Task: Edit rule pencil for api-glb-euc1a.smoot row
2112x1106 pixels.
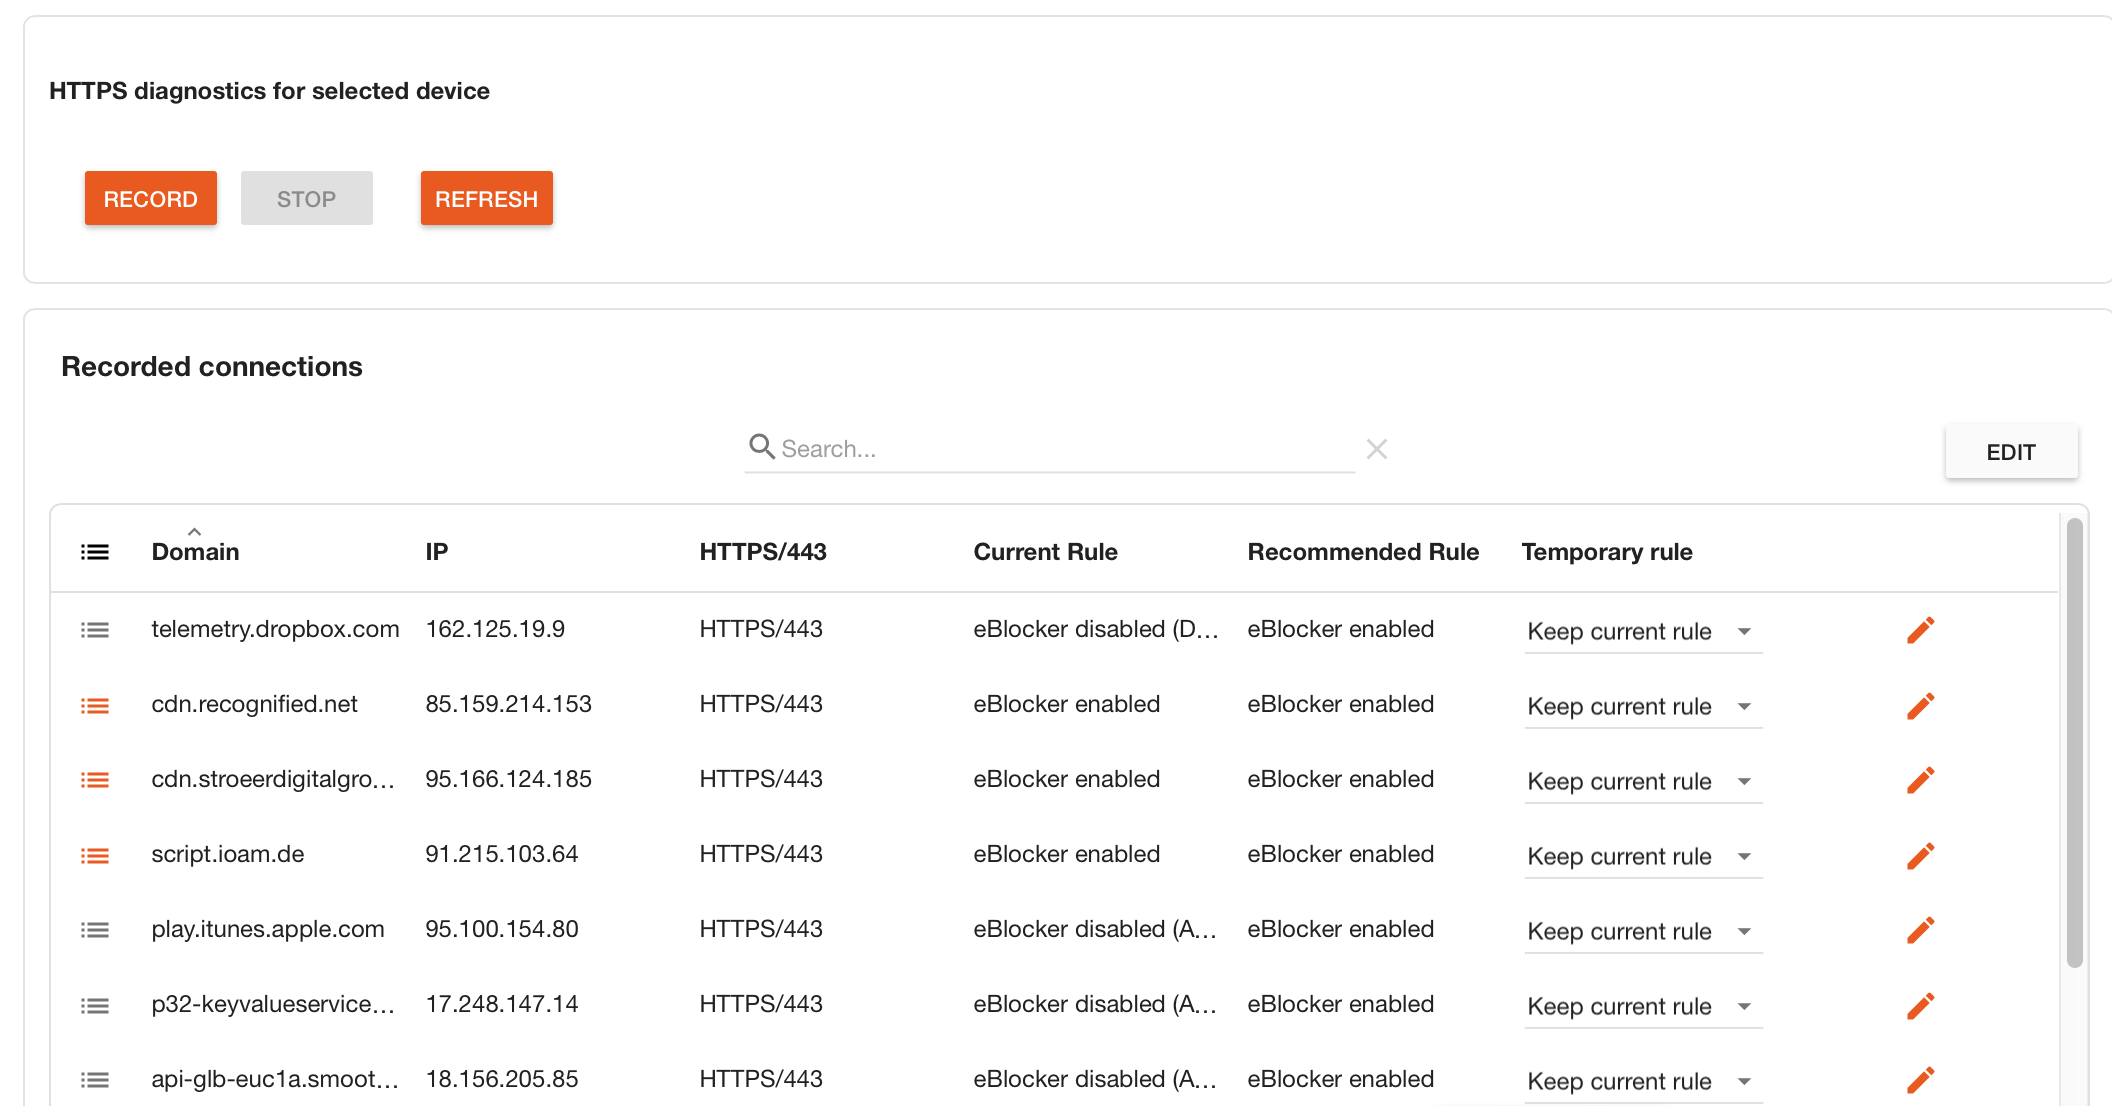Action: [x=1920, y=1080]
